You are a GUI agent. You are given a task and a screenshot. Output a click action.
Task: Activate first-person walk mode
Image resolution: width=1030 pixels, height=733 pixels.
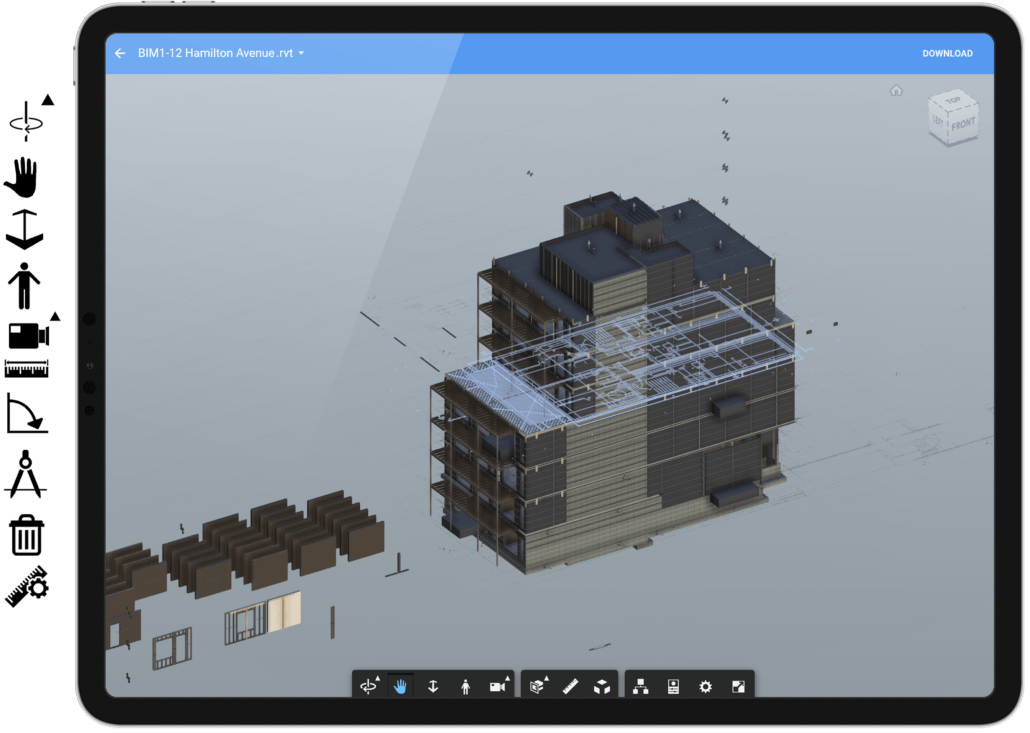tap(465, 685)
